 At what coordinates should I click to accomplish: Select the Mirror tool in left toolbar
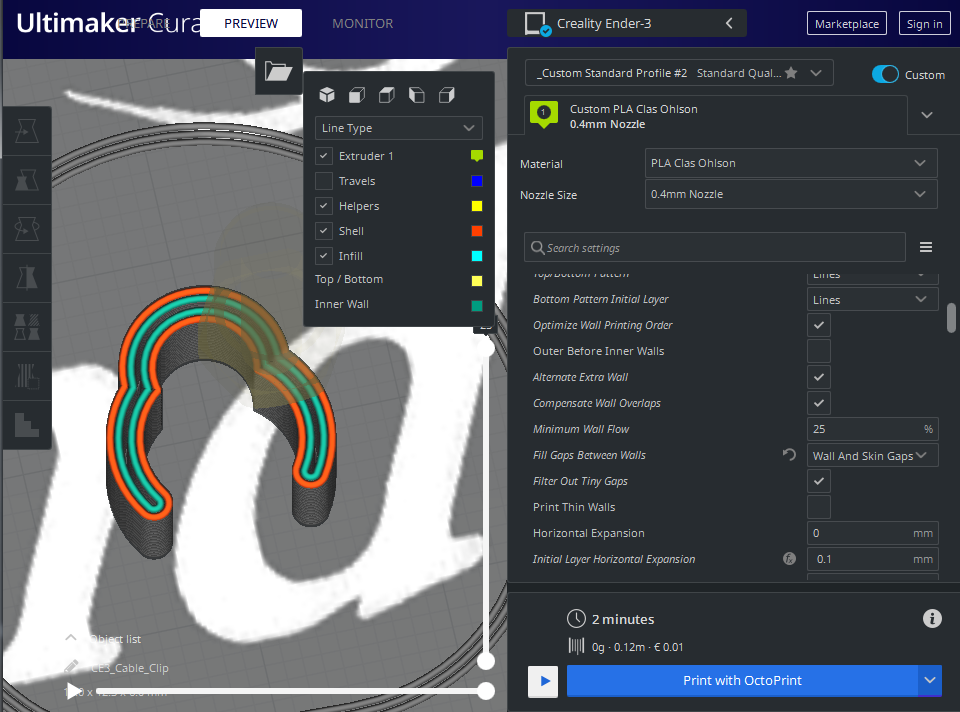coord(27,278)
